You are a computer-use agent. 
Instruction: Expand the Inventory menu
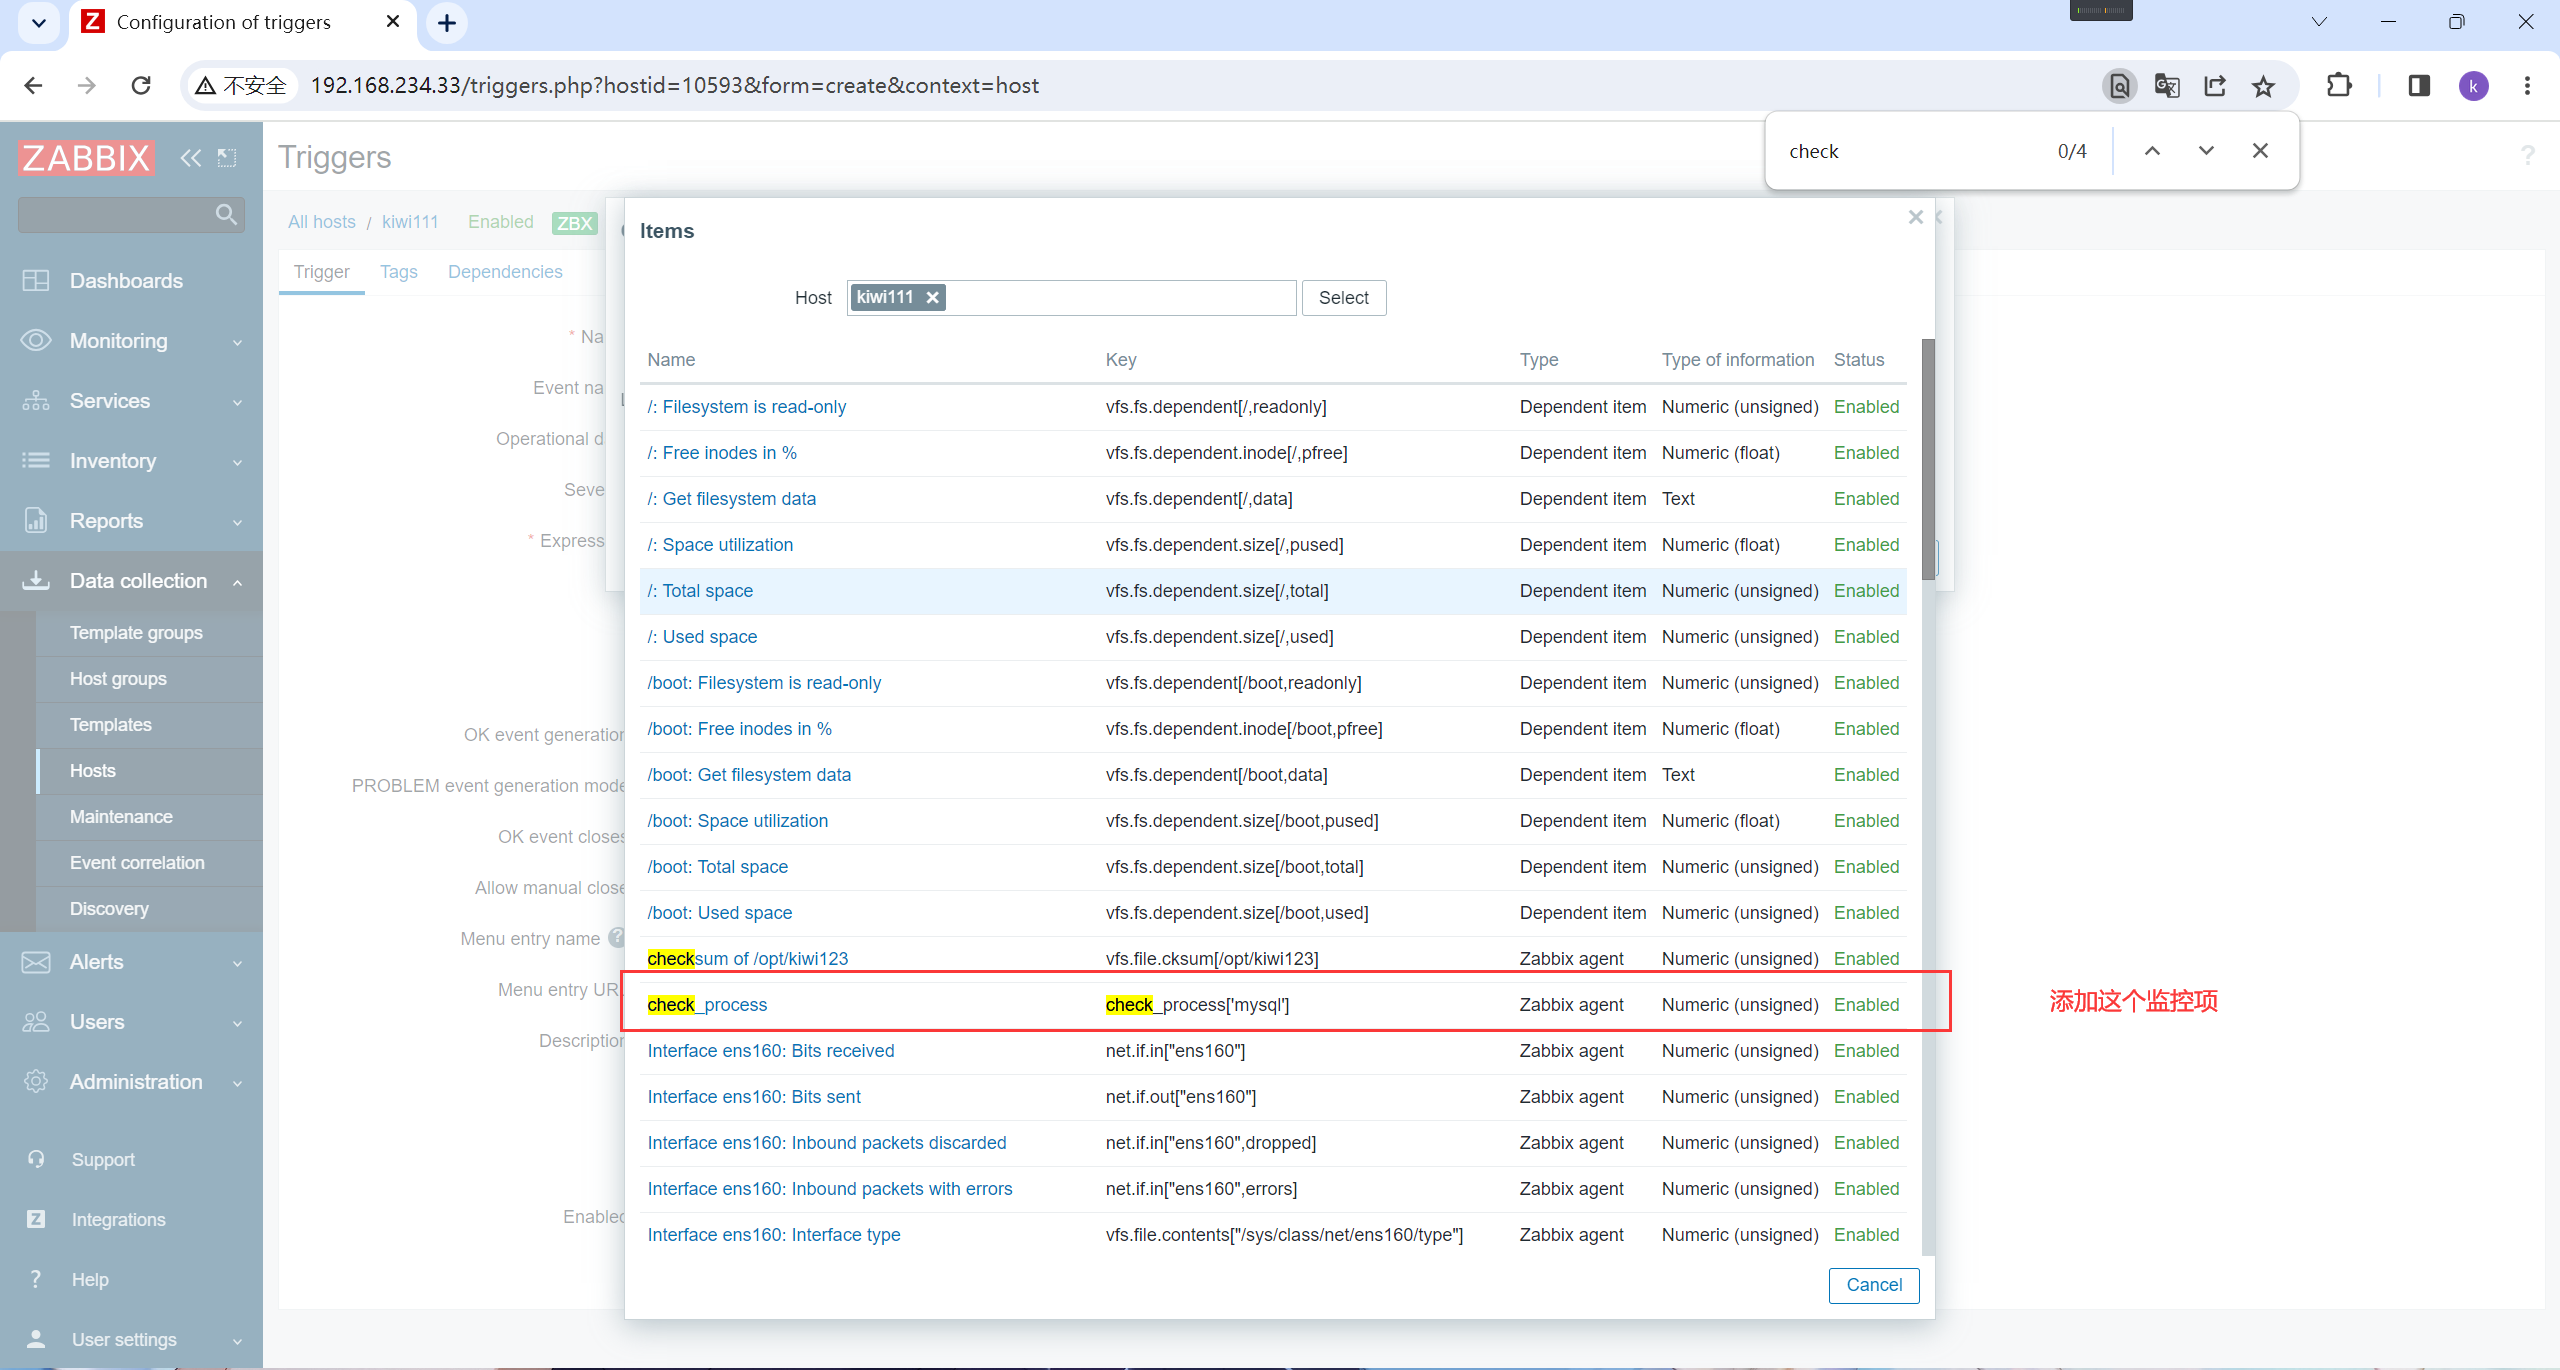coord(131,461)
